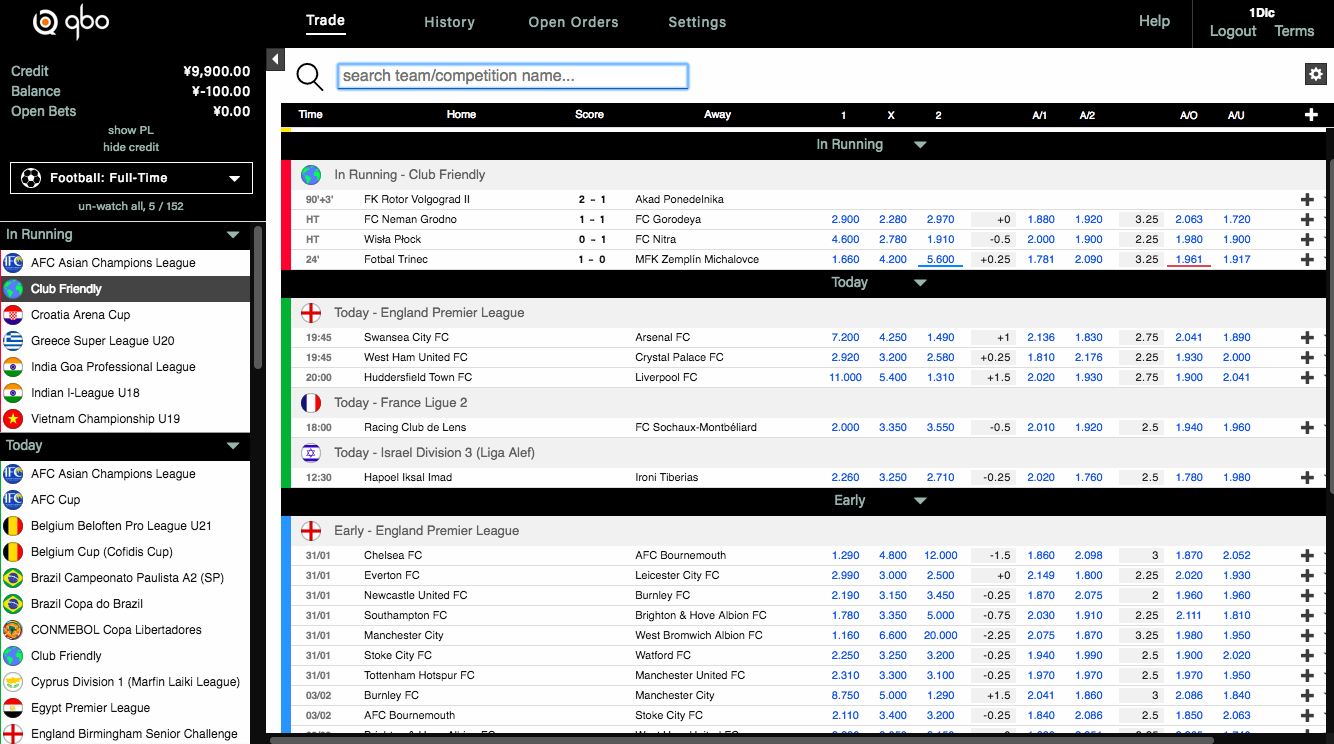
Task: Click the plus icon on the Racing Club de Lens row
Action: 1307,427
